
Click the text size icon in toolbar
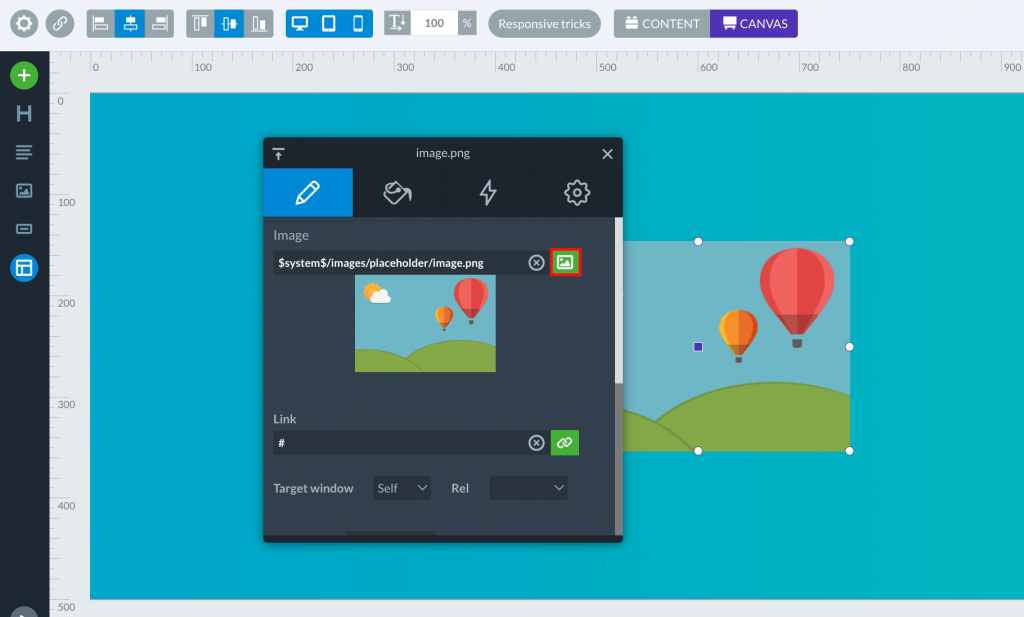click(397, 24)
